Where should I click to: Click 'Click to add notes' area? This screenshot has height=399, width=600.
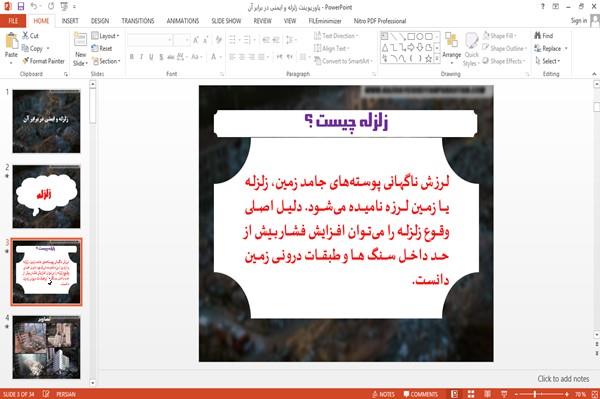pos(563,379)
